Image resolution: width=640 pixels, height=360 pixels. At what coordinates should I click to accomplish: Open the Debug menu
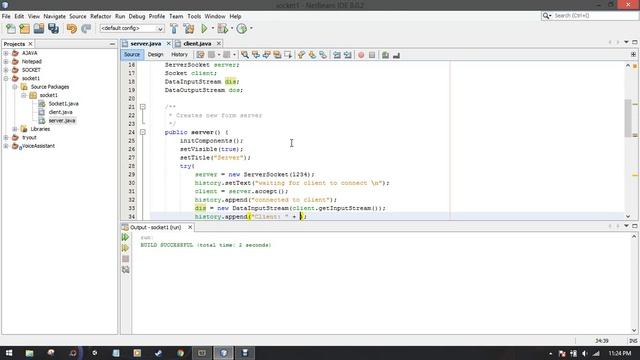pyautogui.click(x=137, y=16)
